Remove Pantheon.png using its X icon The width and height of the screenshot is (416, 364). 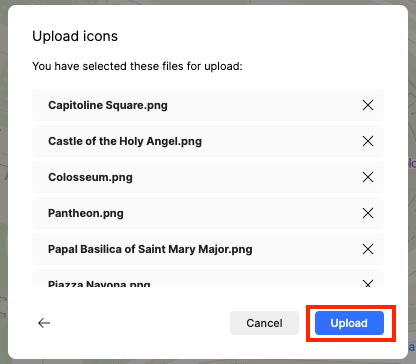click(368, 213)
